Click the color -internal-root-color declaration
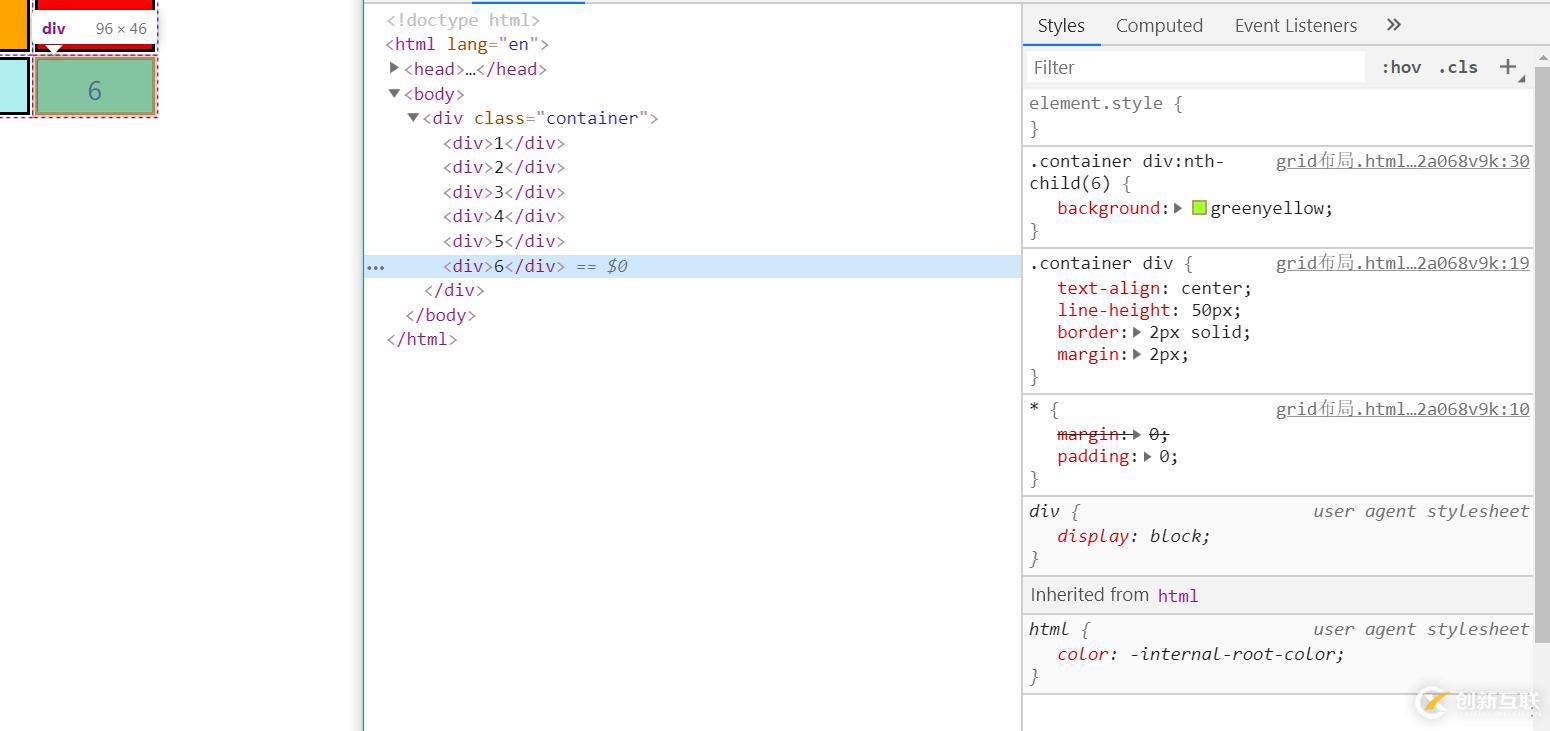Image resolution: width=1550 pixels, height=731 pixels. point(1200,654)
